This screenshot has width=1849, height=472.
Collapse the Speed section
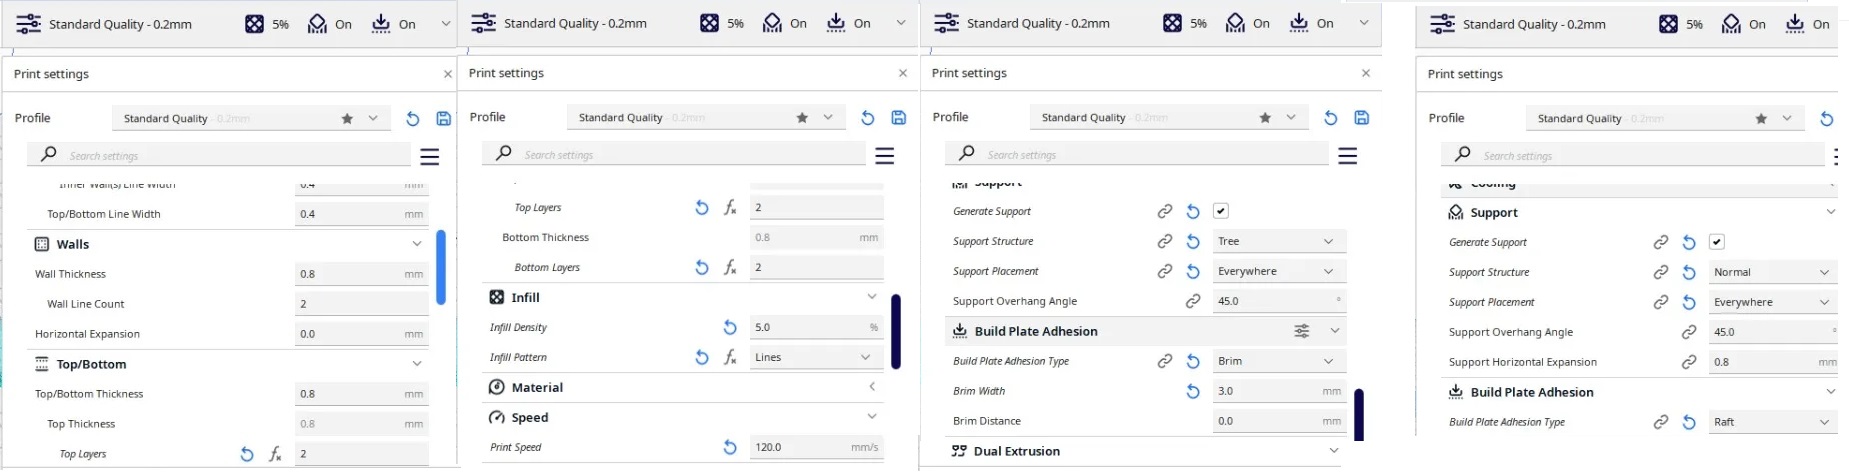coord(872,417)
